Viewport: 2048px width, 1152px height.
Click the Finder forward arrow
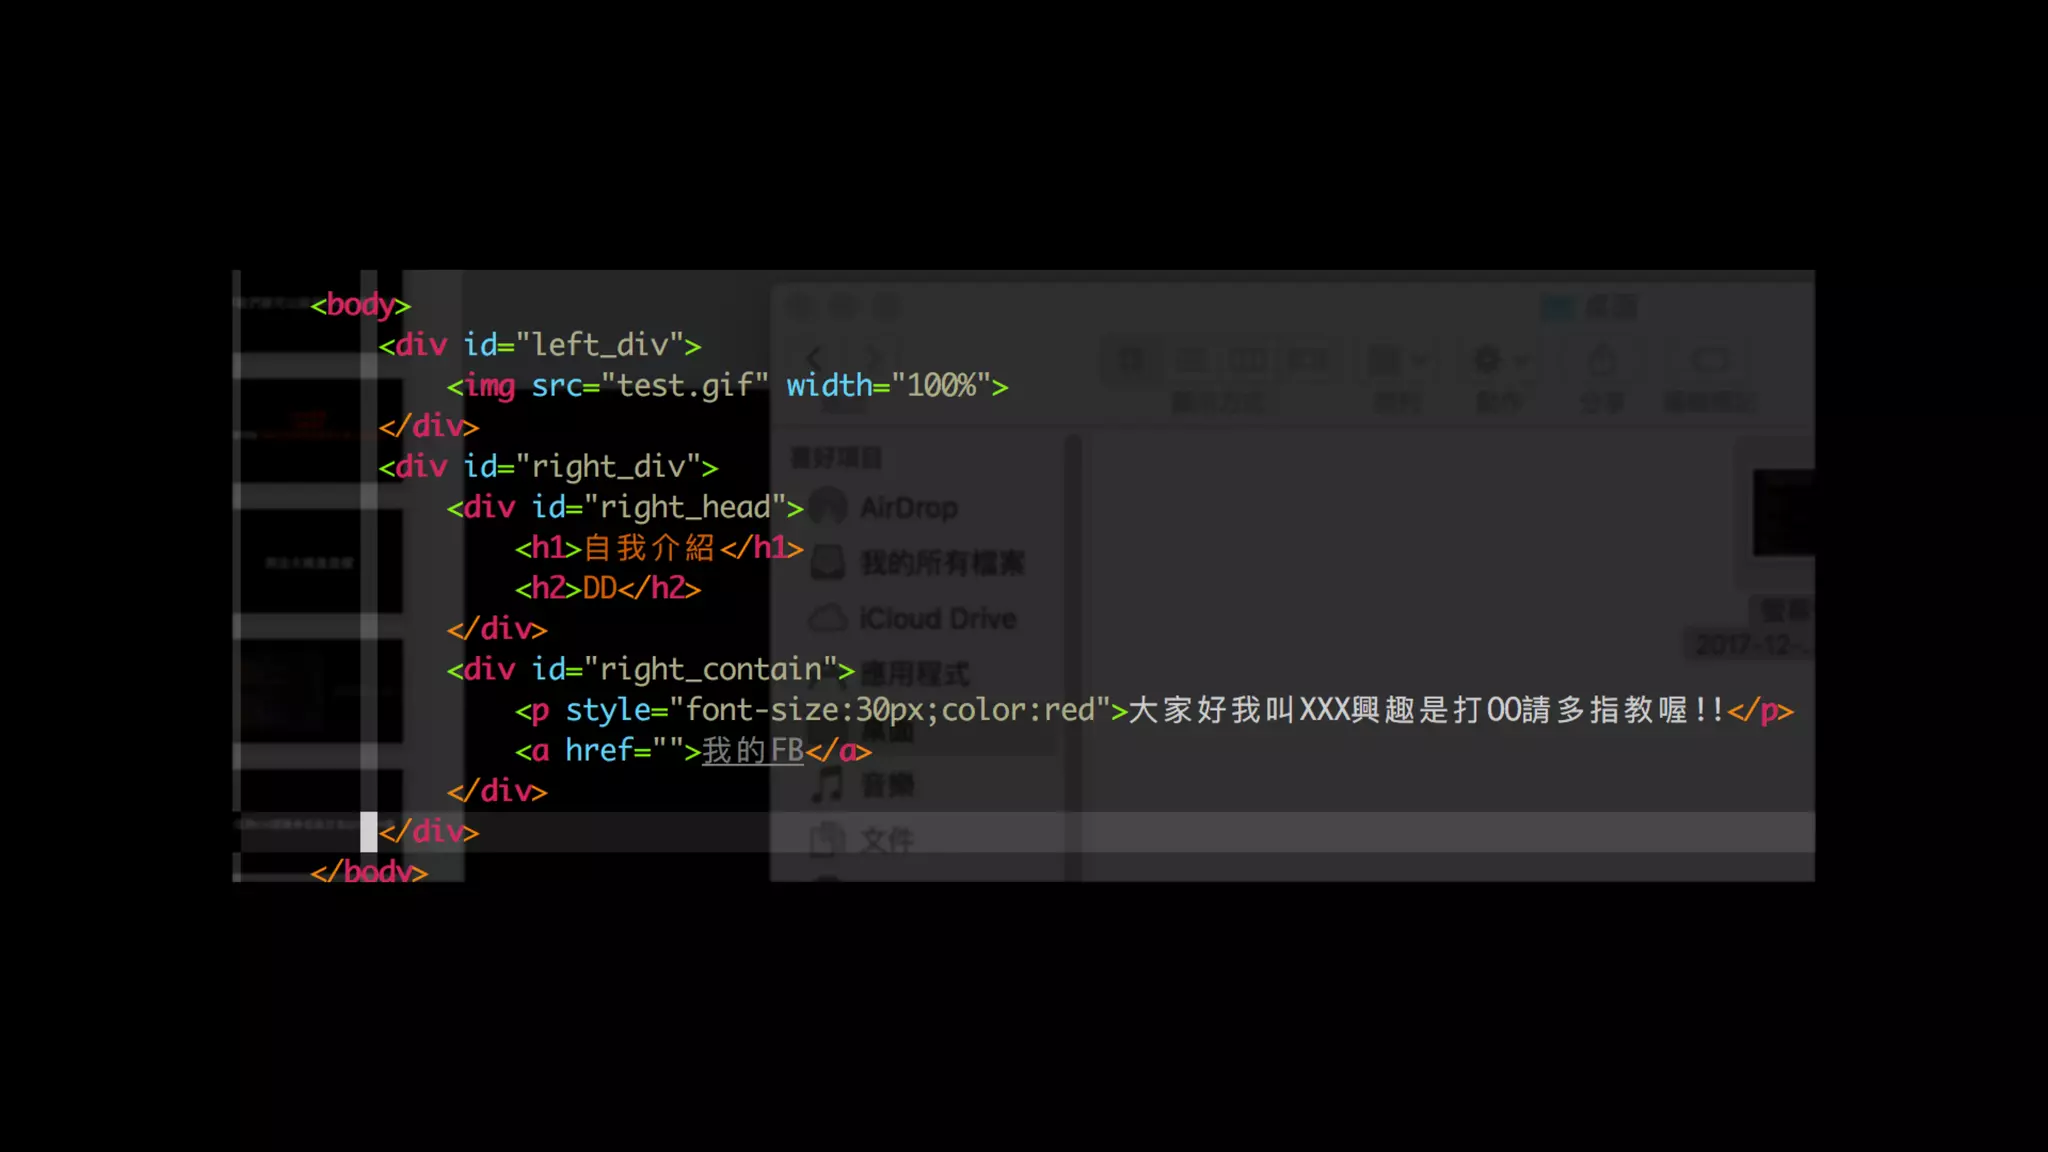tap(874, 358)
